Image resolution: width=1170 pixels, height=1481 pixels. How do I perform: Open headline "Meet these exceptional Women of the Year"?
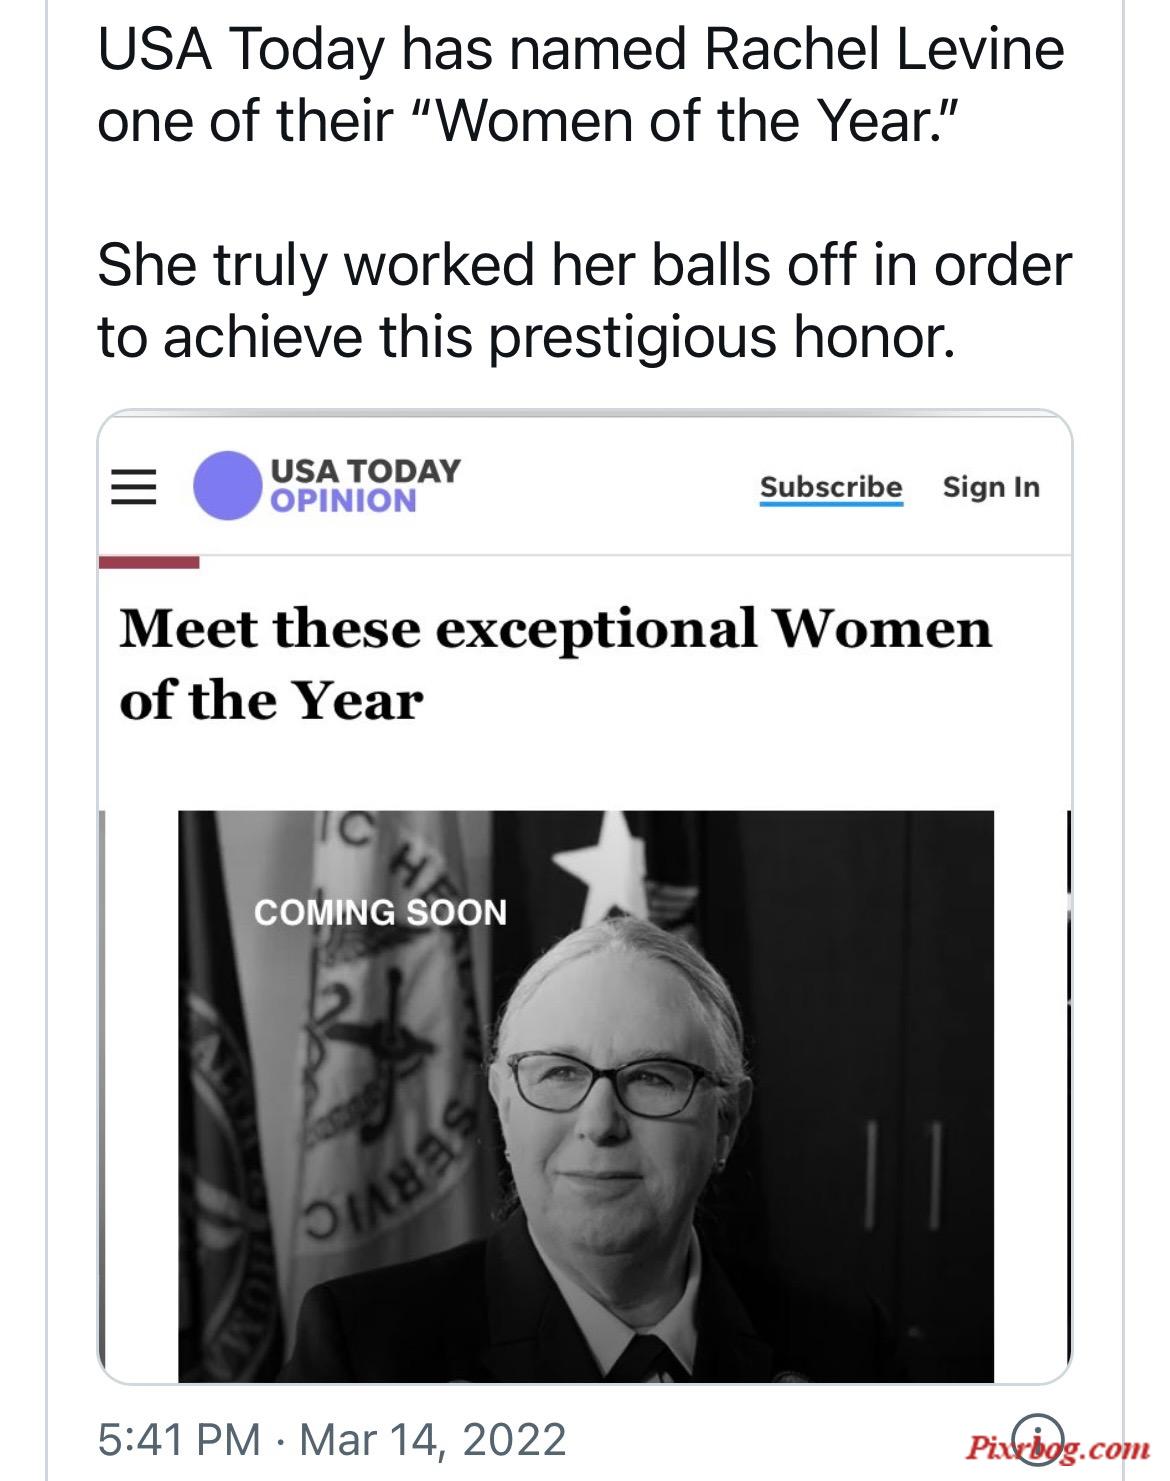(x=555, y=664)
